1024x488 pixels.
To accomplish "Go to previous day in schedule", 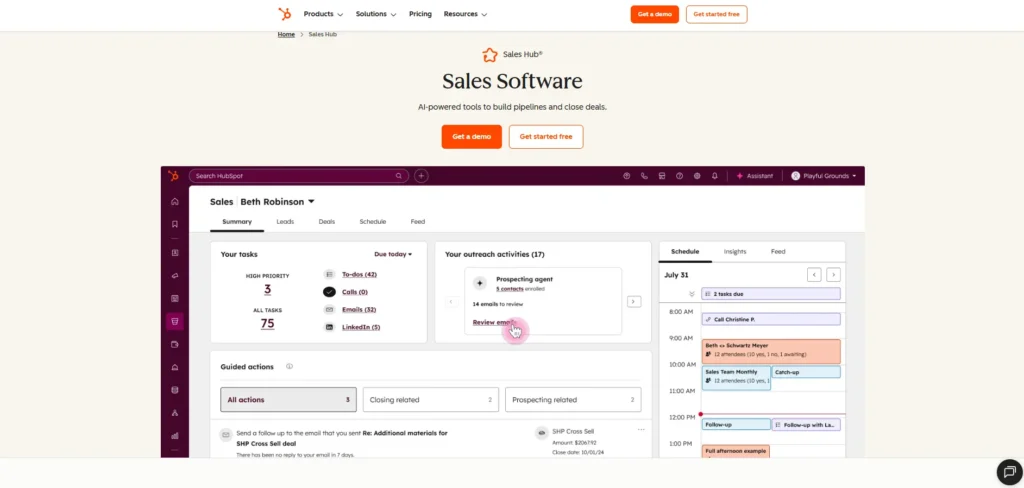I will coord(814,275).
